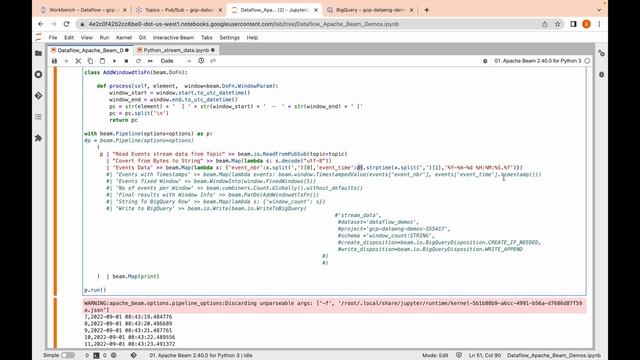The height and width of the screenshot is (360, 640).
Task: Open the Interactive Beam menu
Action: tap(173, 38)
